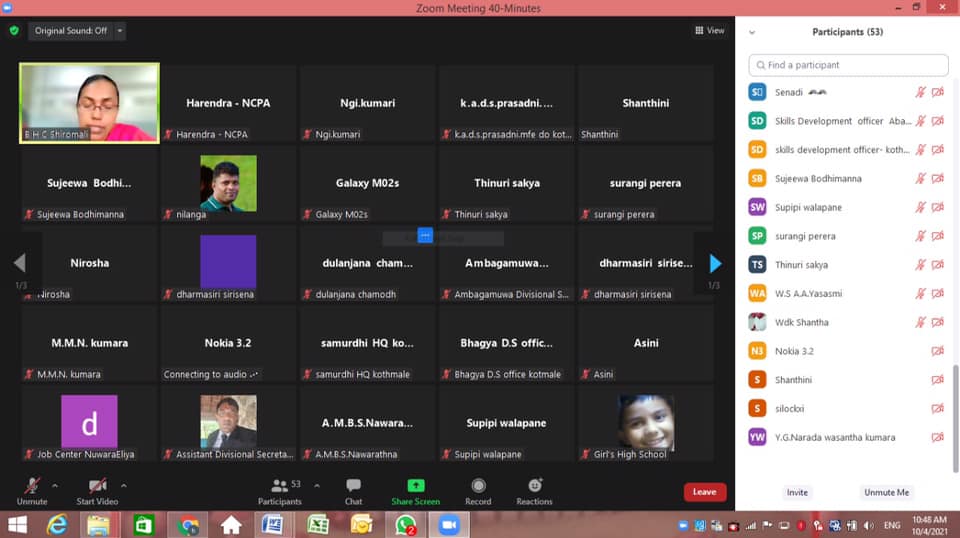Open the Chat icon
This screenshot has width=960, height=538.
point(353,486)
